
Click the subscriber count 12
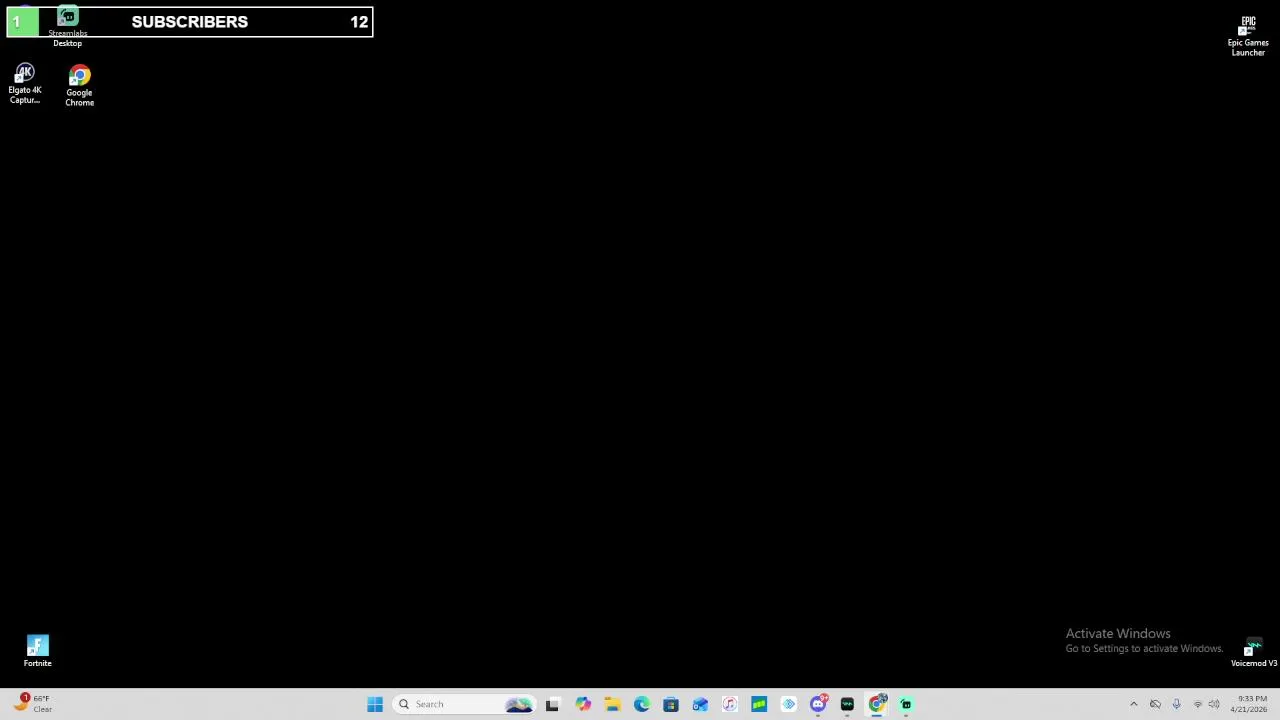pos(359,21)
